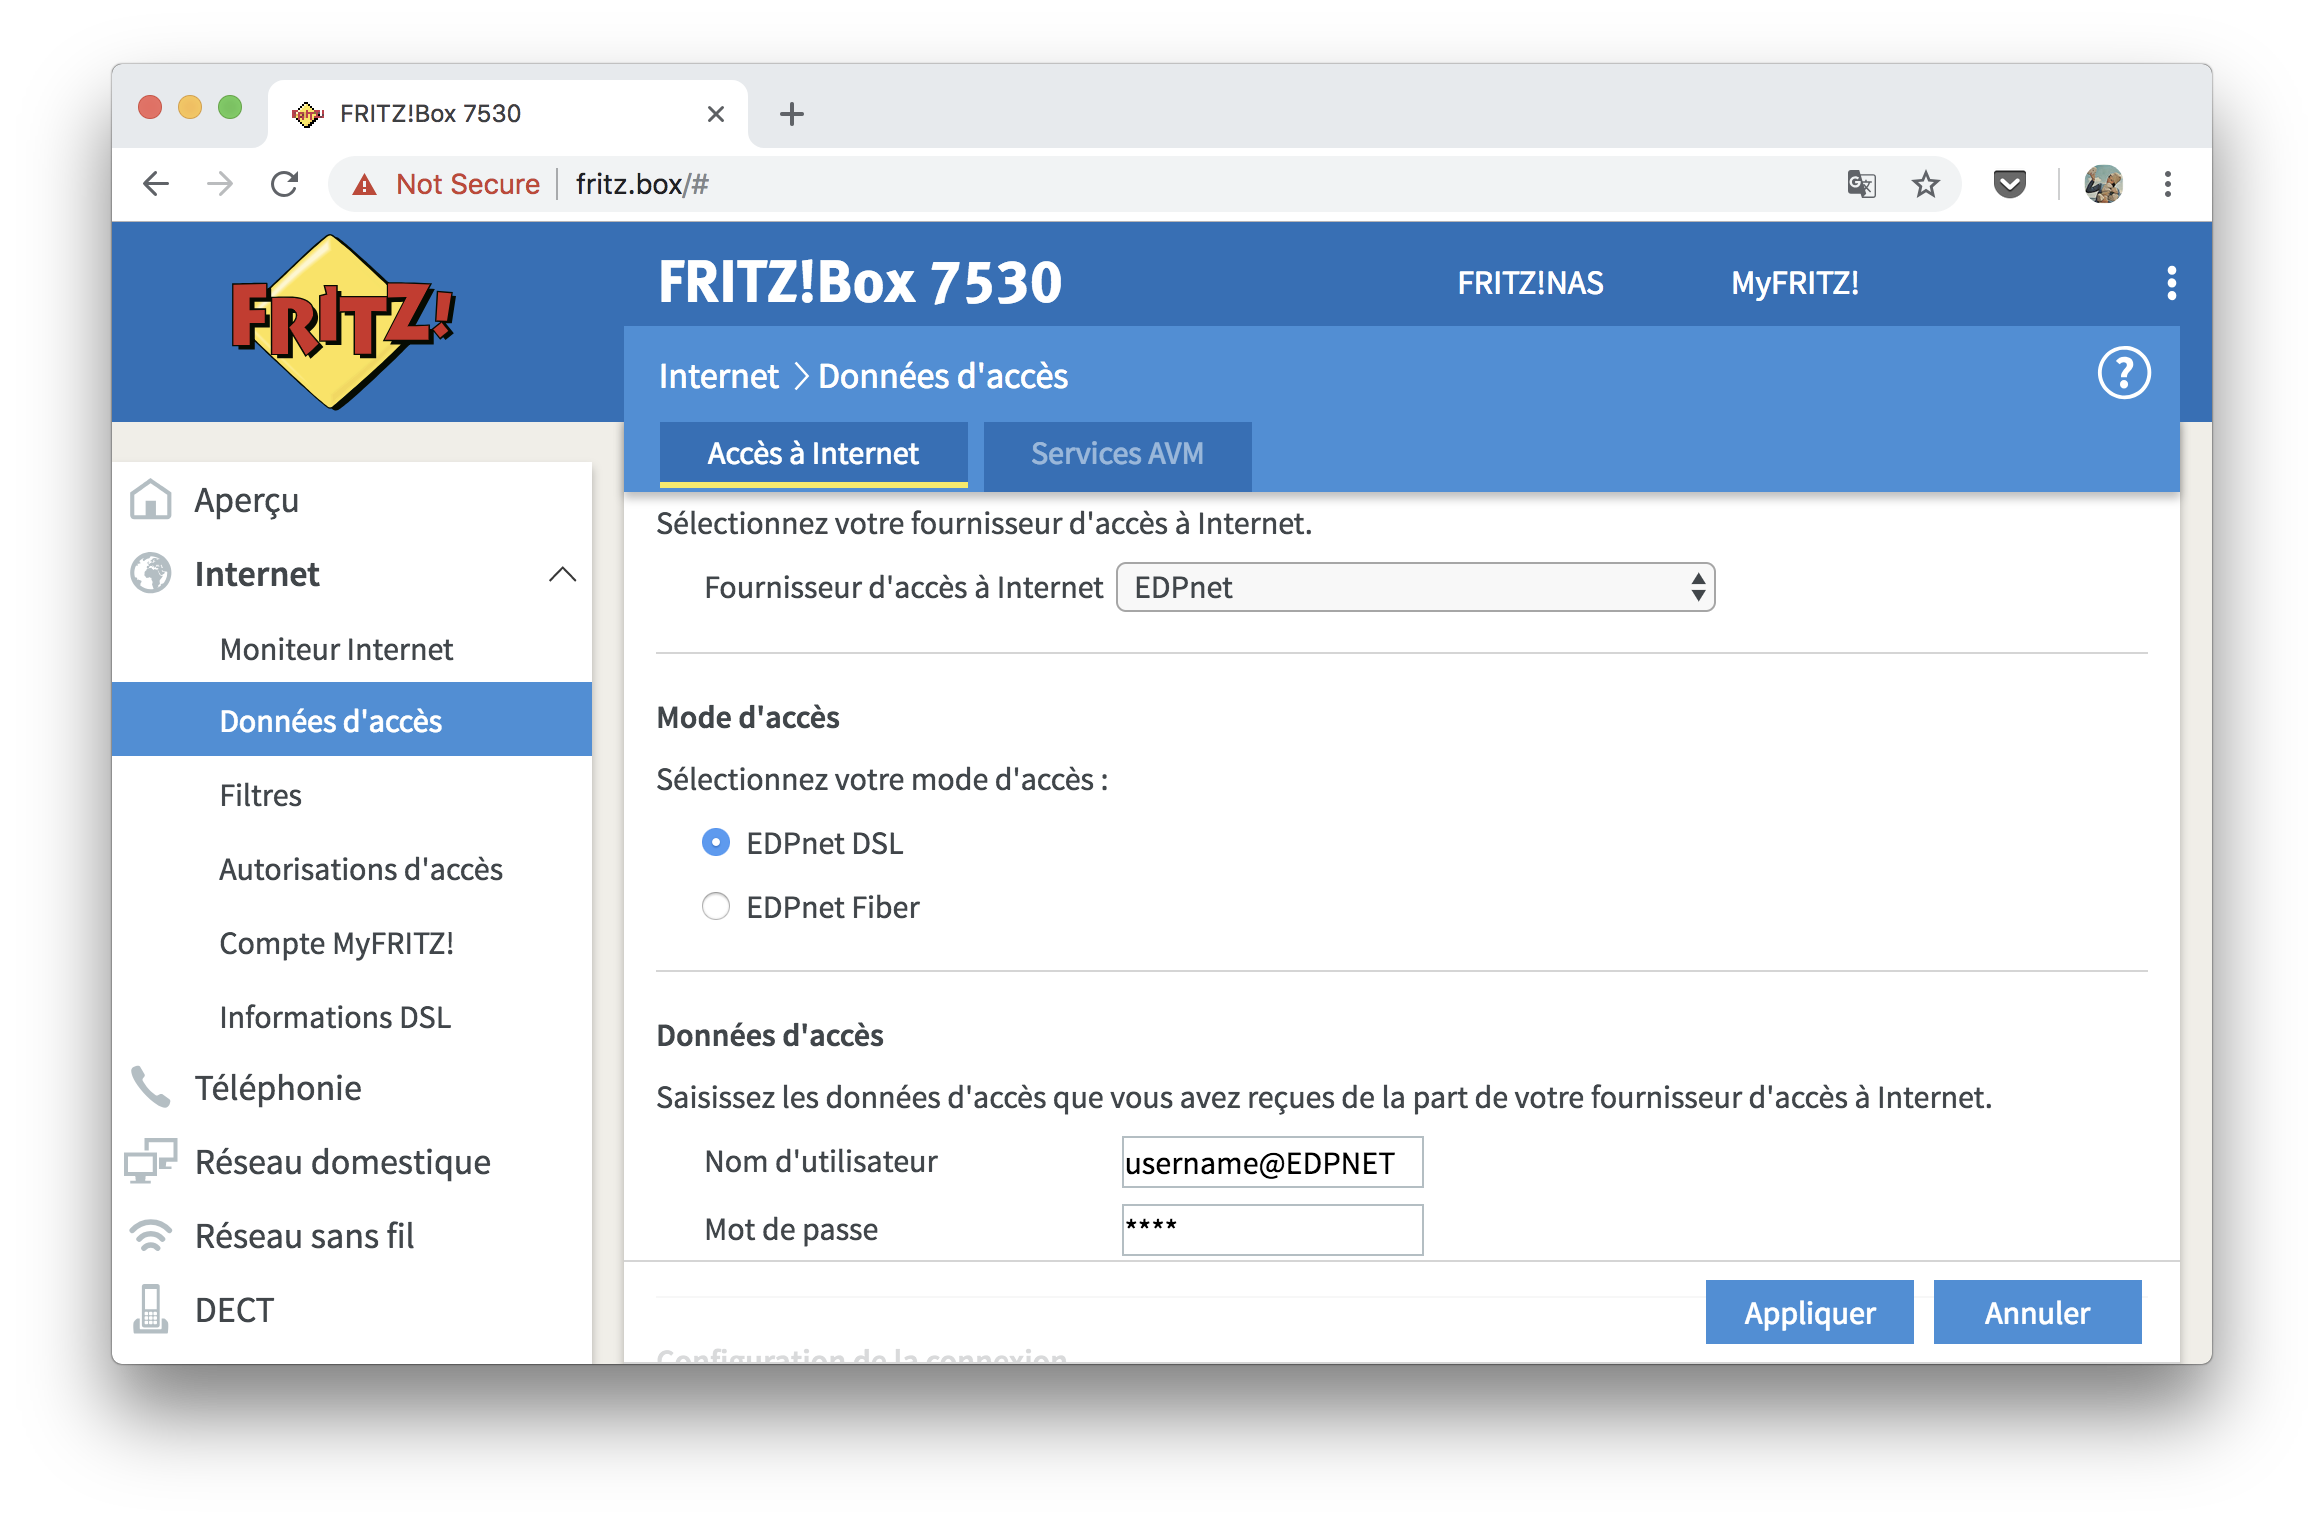The image size is (2324, 1524).
Task: Open the Chrome profile avatar
Action: point(2103,184)
